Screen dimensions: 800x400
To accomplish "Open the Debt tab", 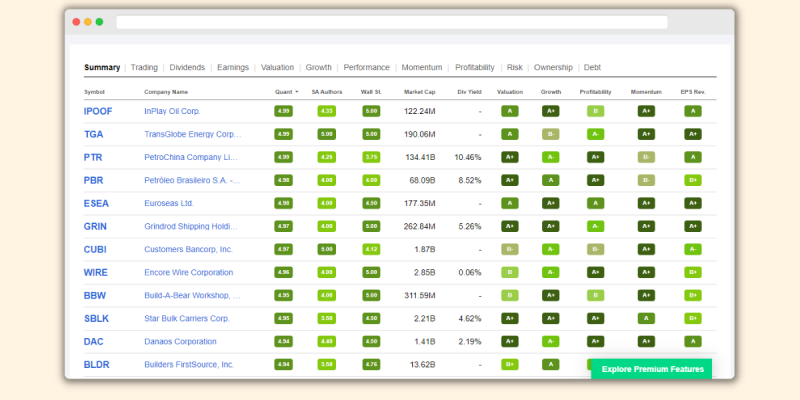I will coord(592,67).
